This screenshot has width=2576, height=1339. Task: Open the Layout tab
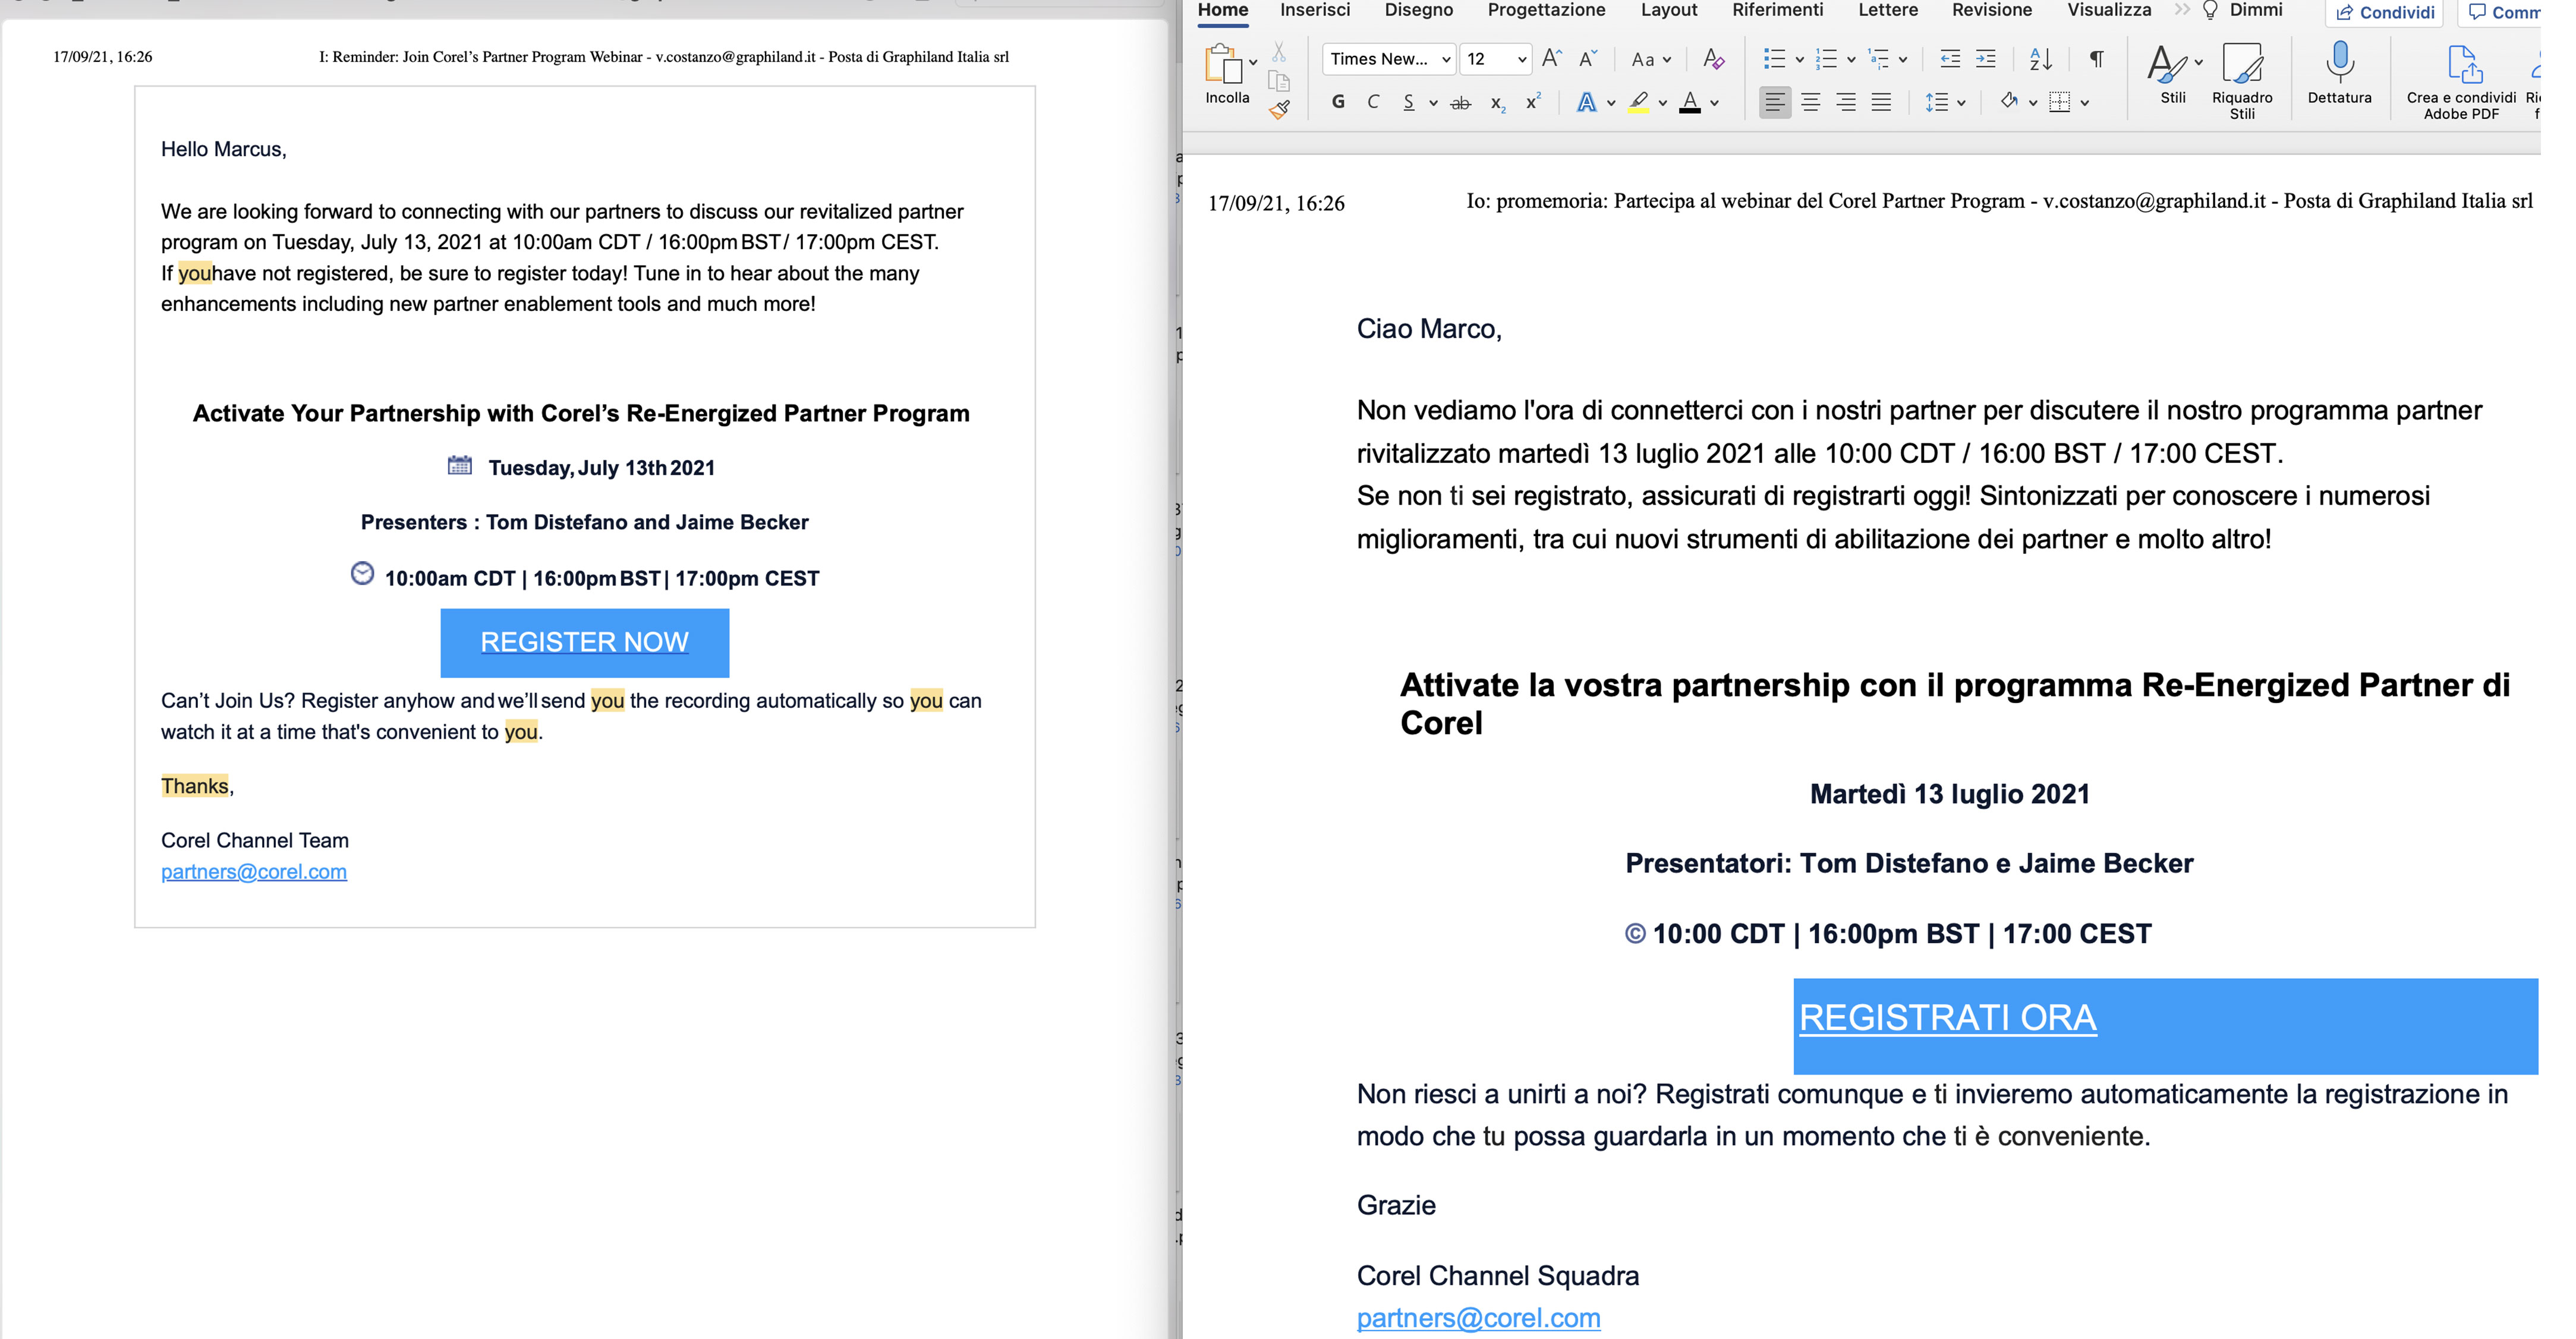[x=1668, y=10]
